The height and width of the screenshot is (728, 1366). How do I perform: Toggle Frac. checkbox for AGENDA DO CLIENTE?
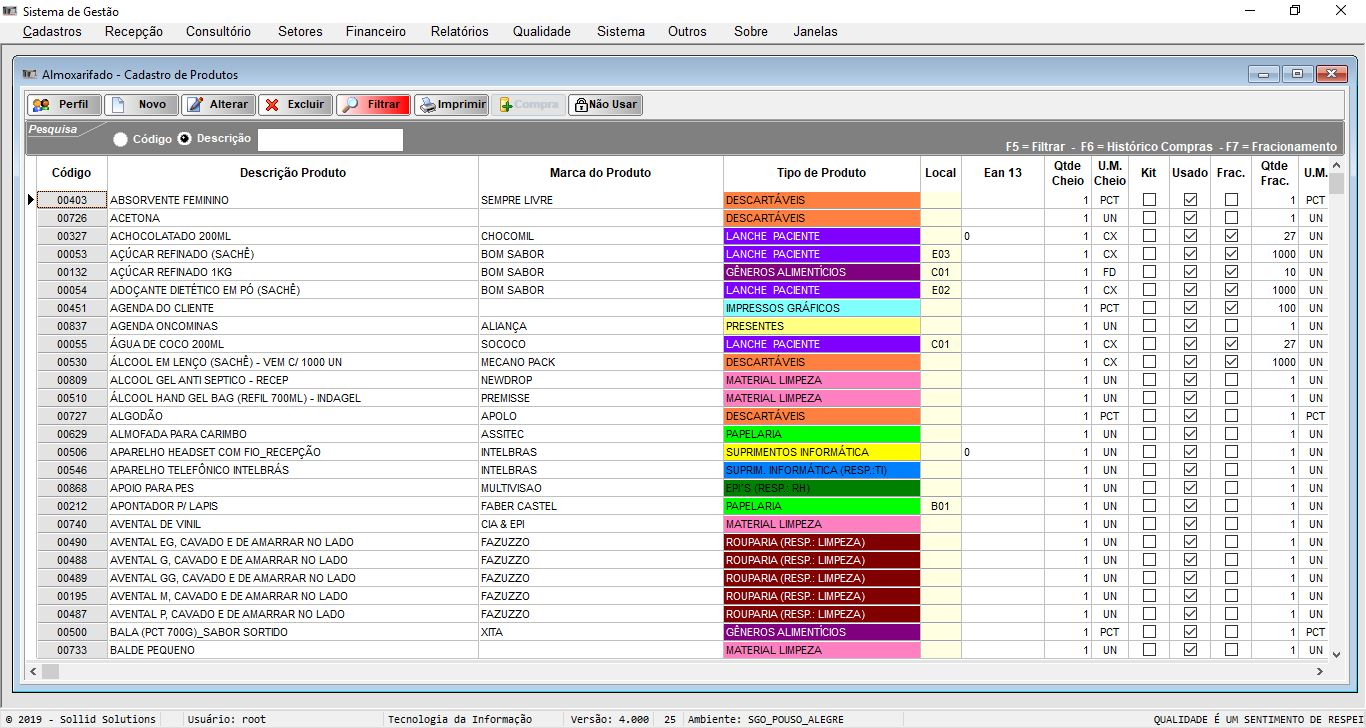[1231, 308]
